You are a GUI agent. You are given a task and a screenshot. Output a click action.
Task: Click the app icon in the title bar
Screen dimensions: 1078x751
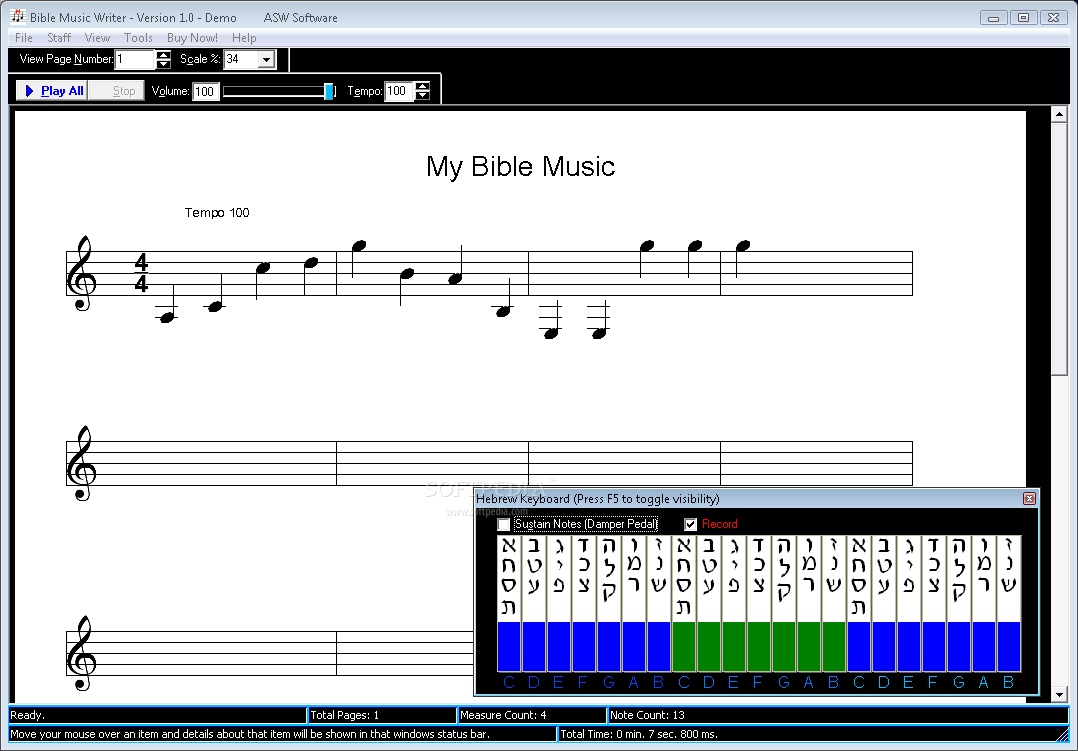(16, 17)
